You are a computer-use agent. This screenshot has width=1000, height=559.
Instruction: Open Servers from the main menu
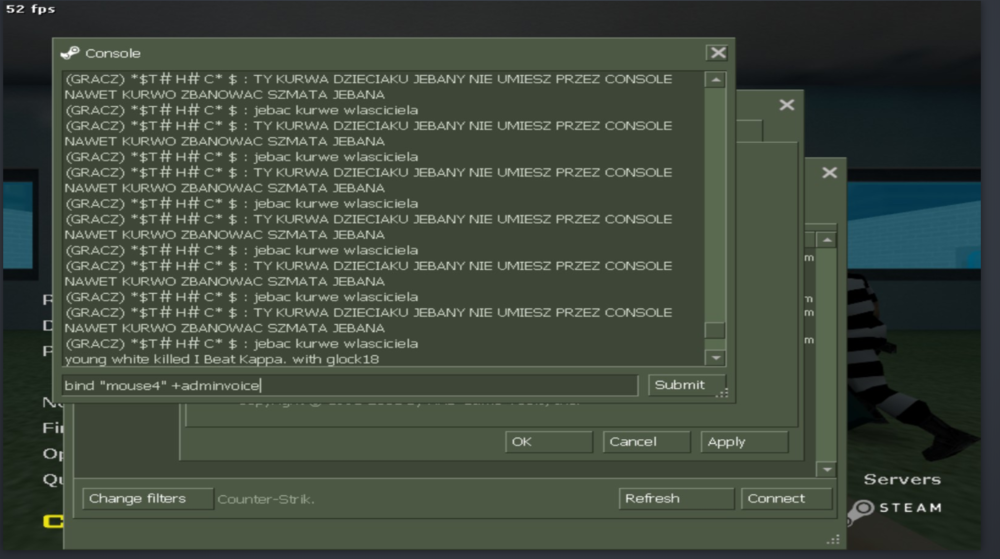pyautogui.click(x=902, y=479)
